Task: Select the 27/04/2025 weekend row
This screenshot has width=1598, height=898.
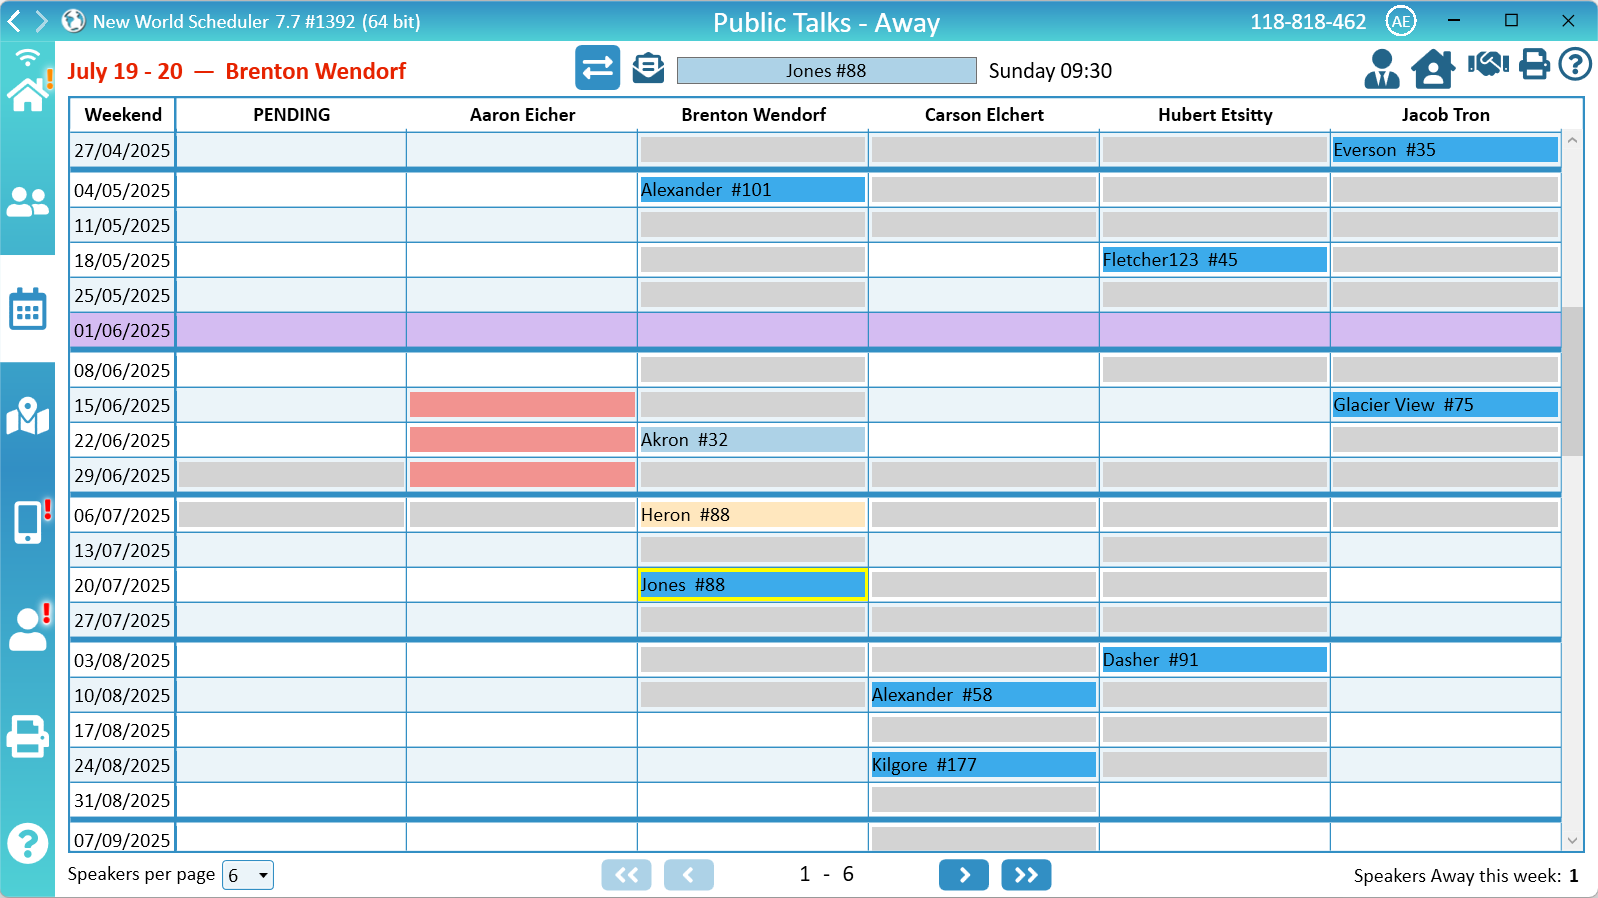Action: [815, 150]
